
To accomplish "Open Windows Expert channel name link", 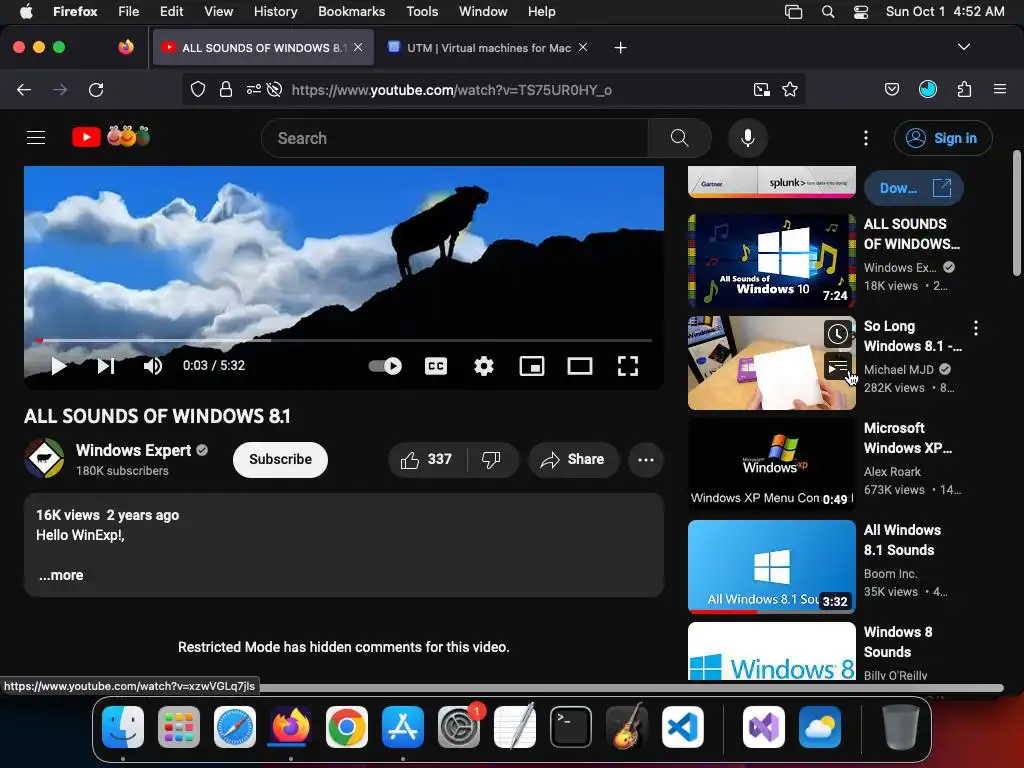I will (x=133, y=451).
